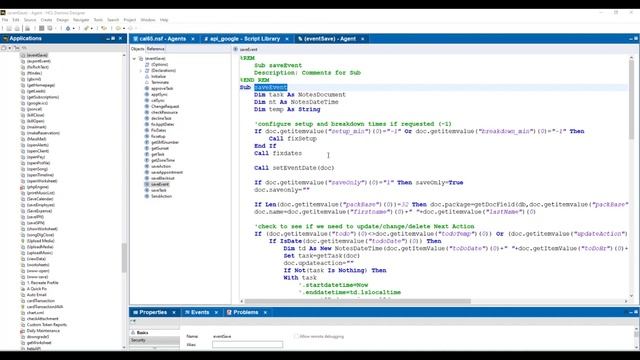Select (eventSave) agent in Applications list
Screen dimensions: 640x360
(37, 55)
